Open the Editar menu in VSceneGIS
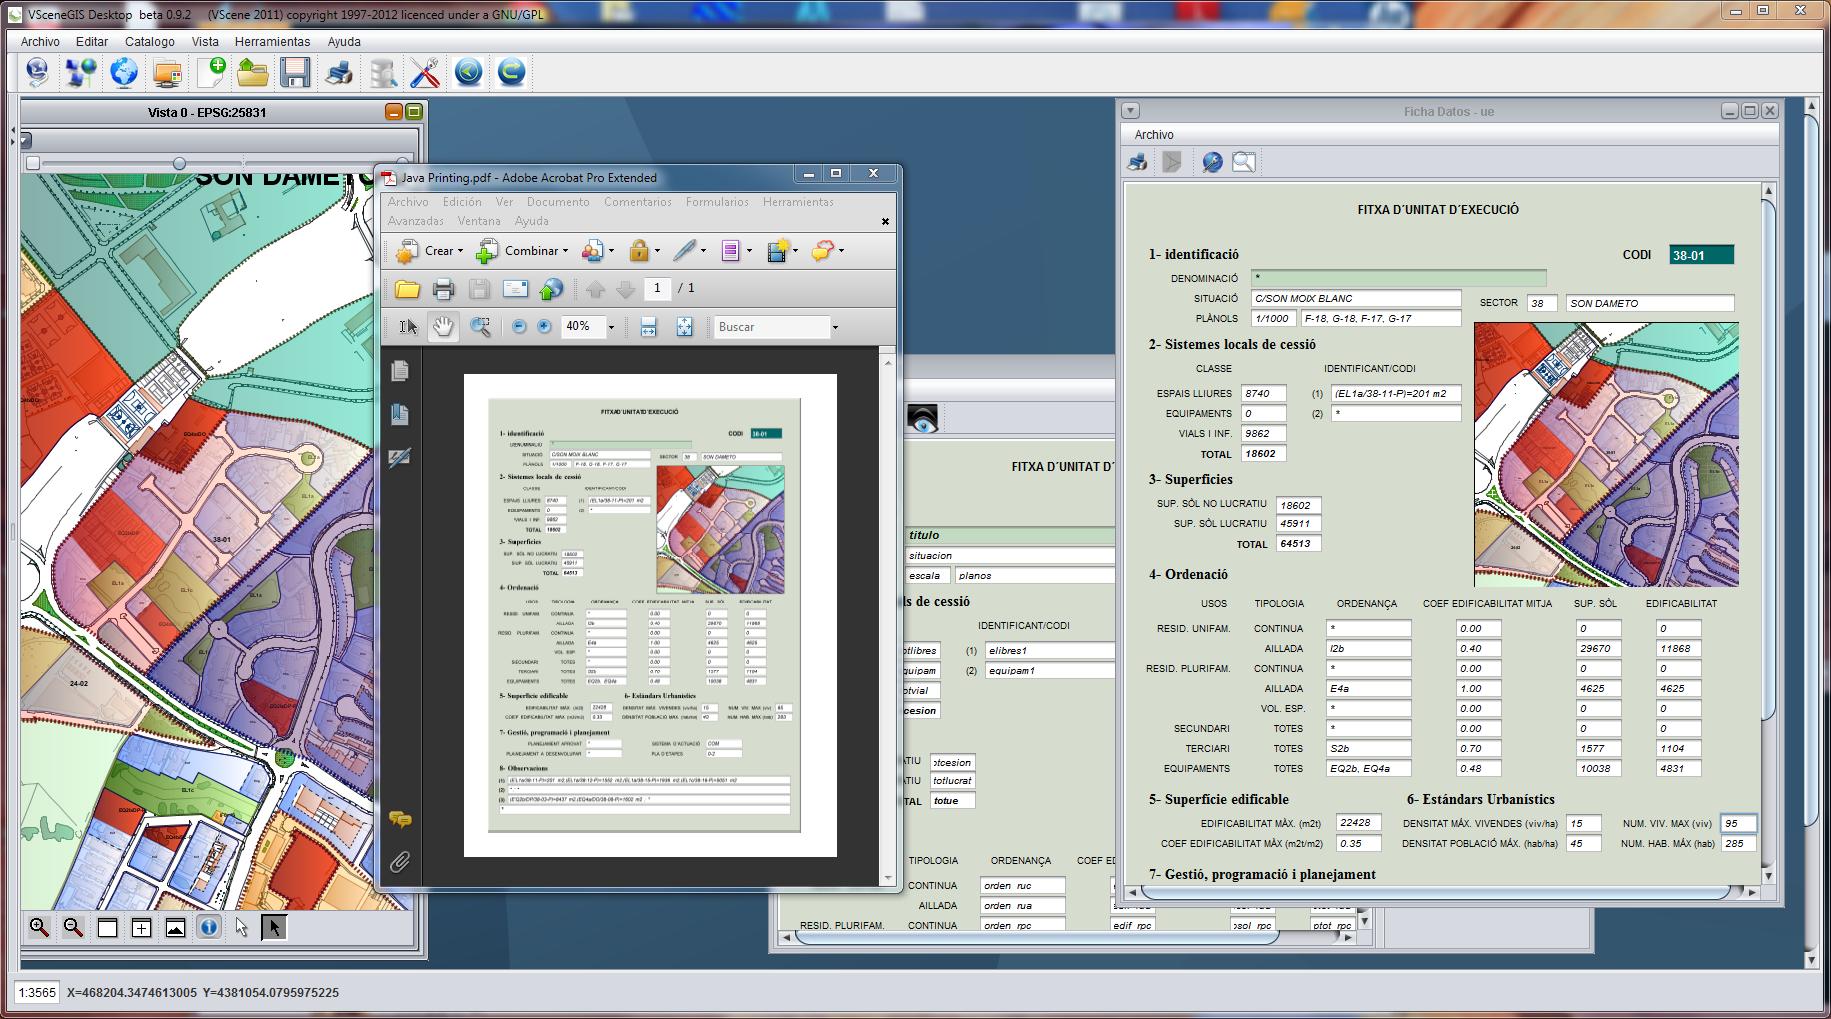 (x=92, y=42)
